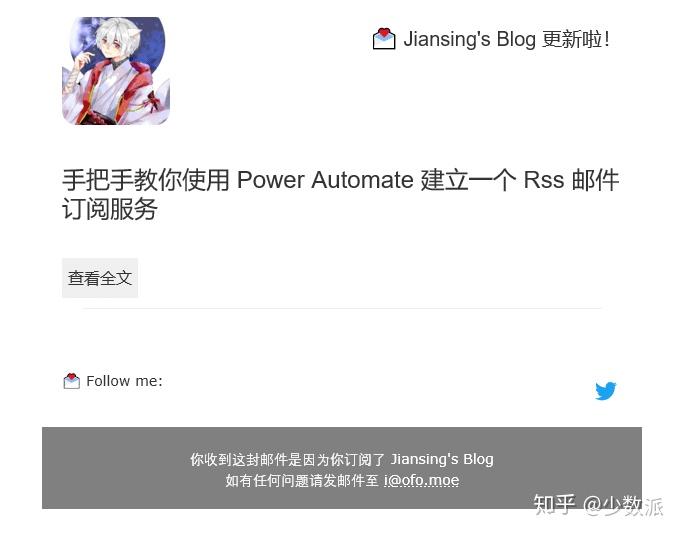680x534 pixels.
Task: Click the love-letter envelope icon beside Jiansing's Blog header
Action: point(384,39)
